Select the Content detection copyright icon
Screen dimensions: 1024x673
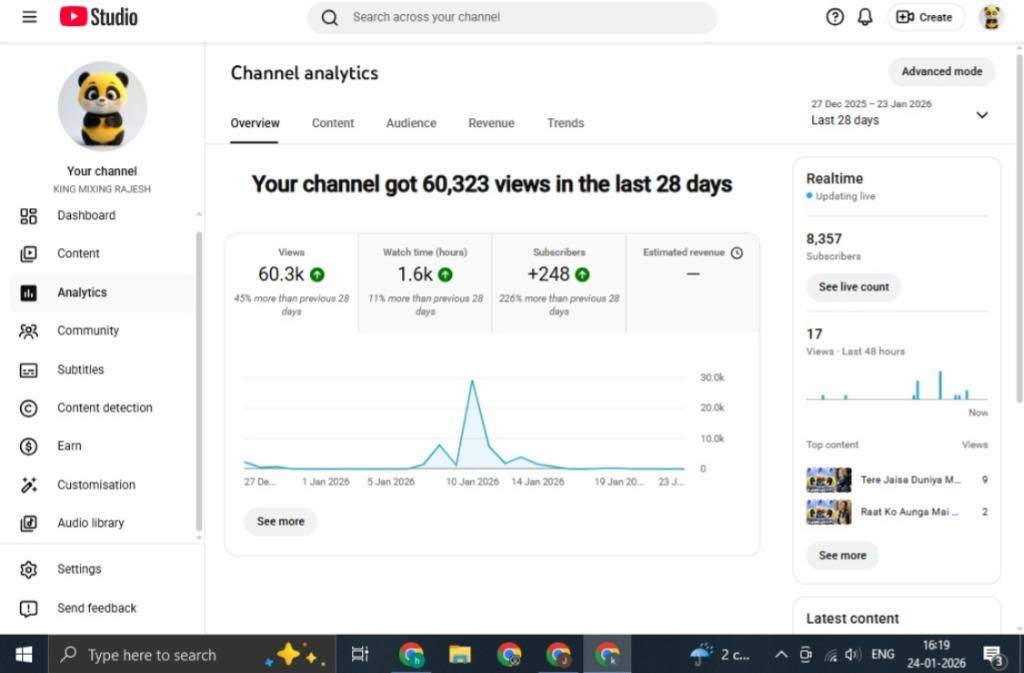click(29, 408)
